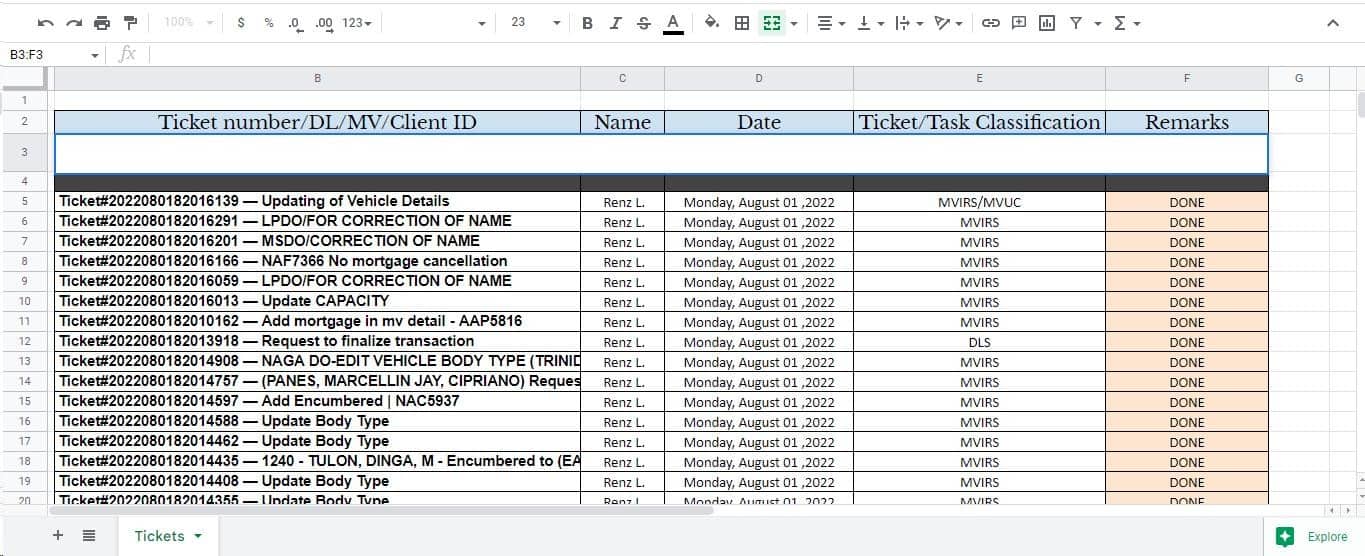The height and width of the screenshot is (556, 1365).
Task: Open text rotation dropdown
Action: (x=948, y=23)
